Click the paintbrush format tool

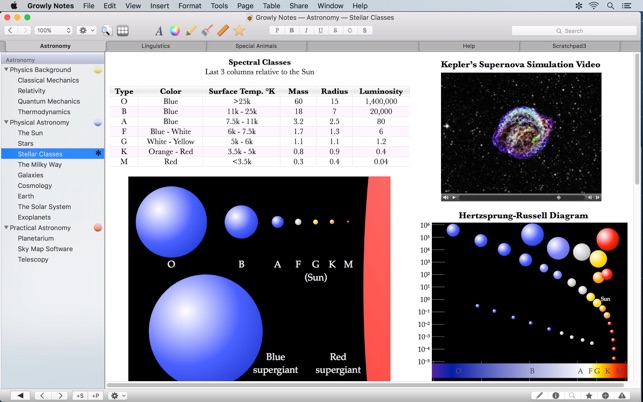point(206,30)
